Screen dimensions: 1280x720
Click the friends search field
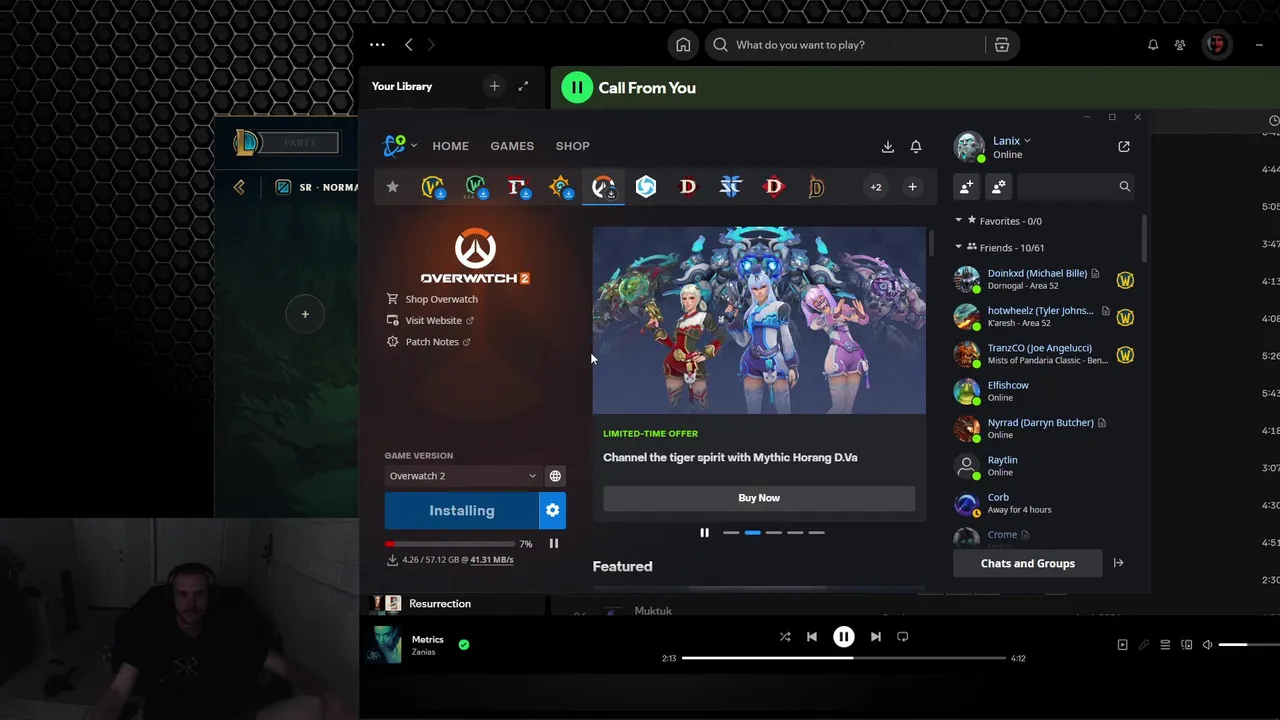click(1077, 187)
